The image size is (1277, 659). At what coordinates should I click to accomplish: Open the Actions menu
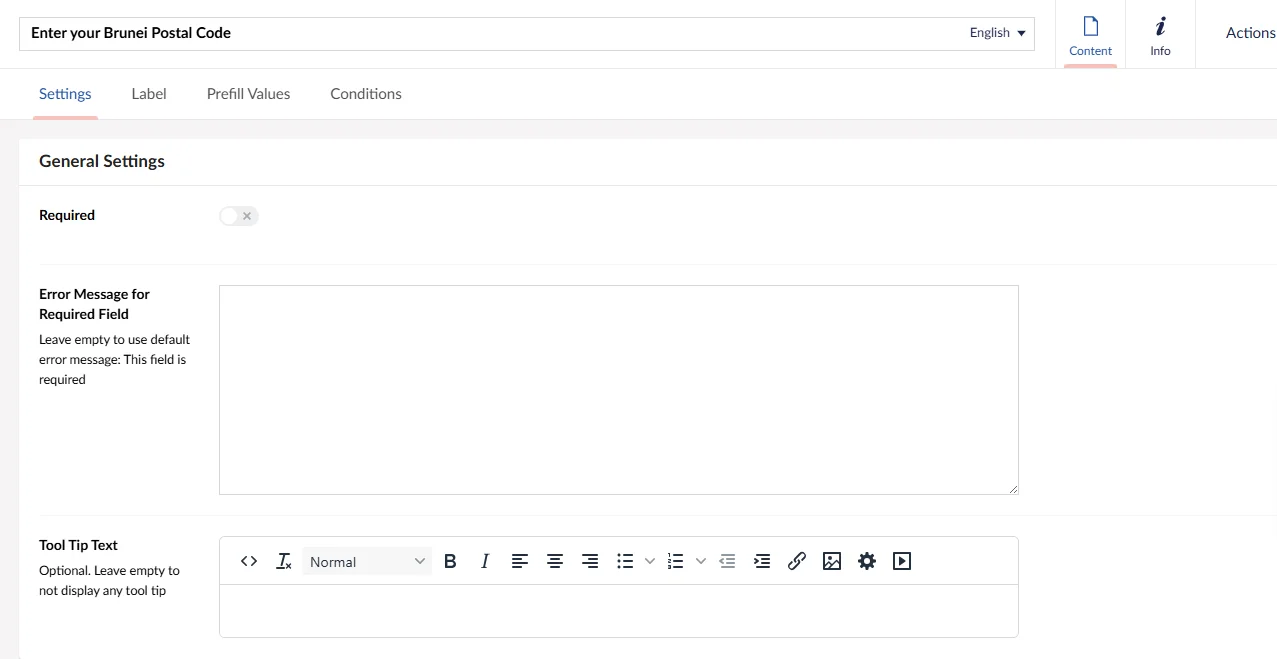click(x=1250, y=33)
